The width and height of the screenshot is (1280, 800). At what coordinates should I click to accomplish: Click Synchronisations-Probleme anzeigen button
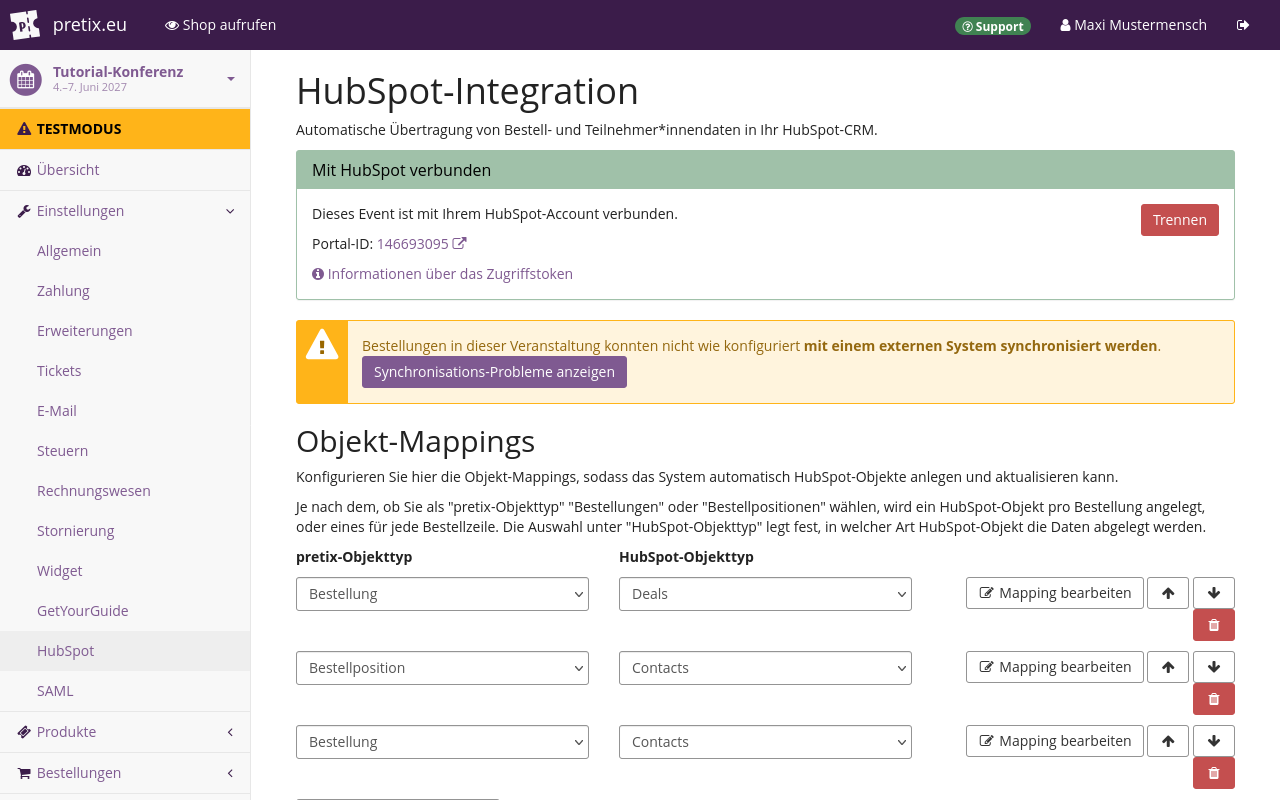494,372
